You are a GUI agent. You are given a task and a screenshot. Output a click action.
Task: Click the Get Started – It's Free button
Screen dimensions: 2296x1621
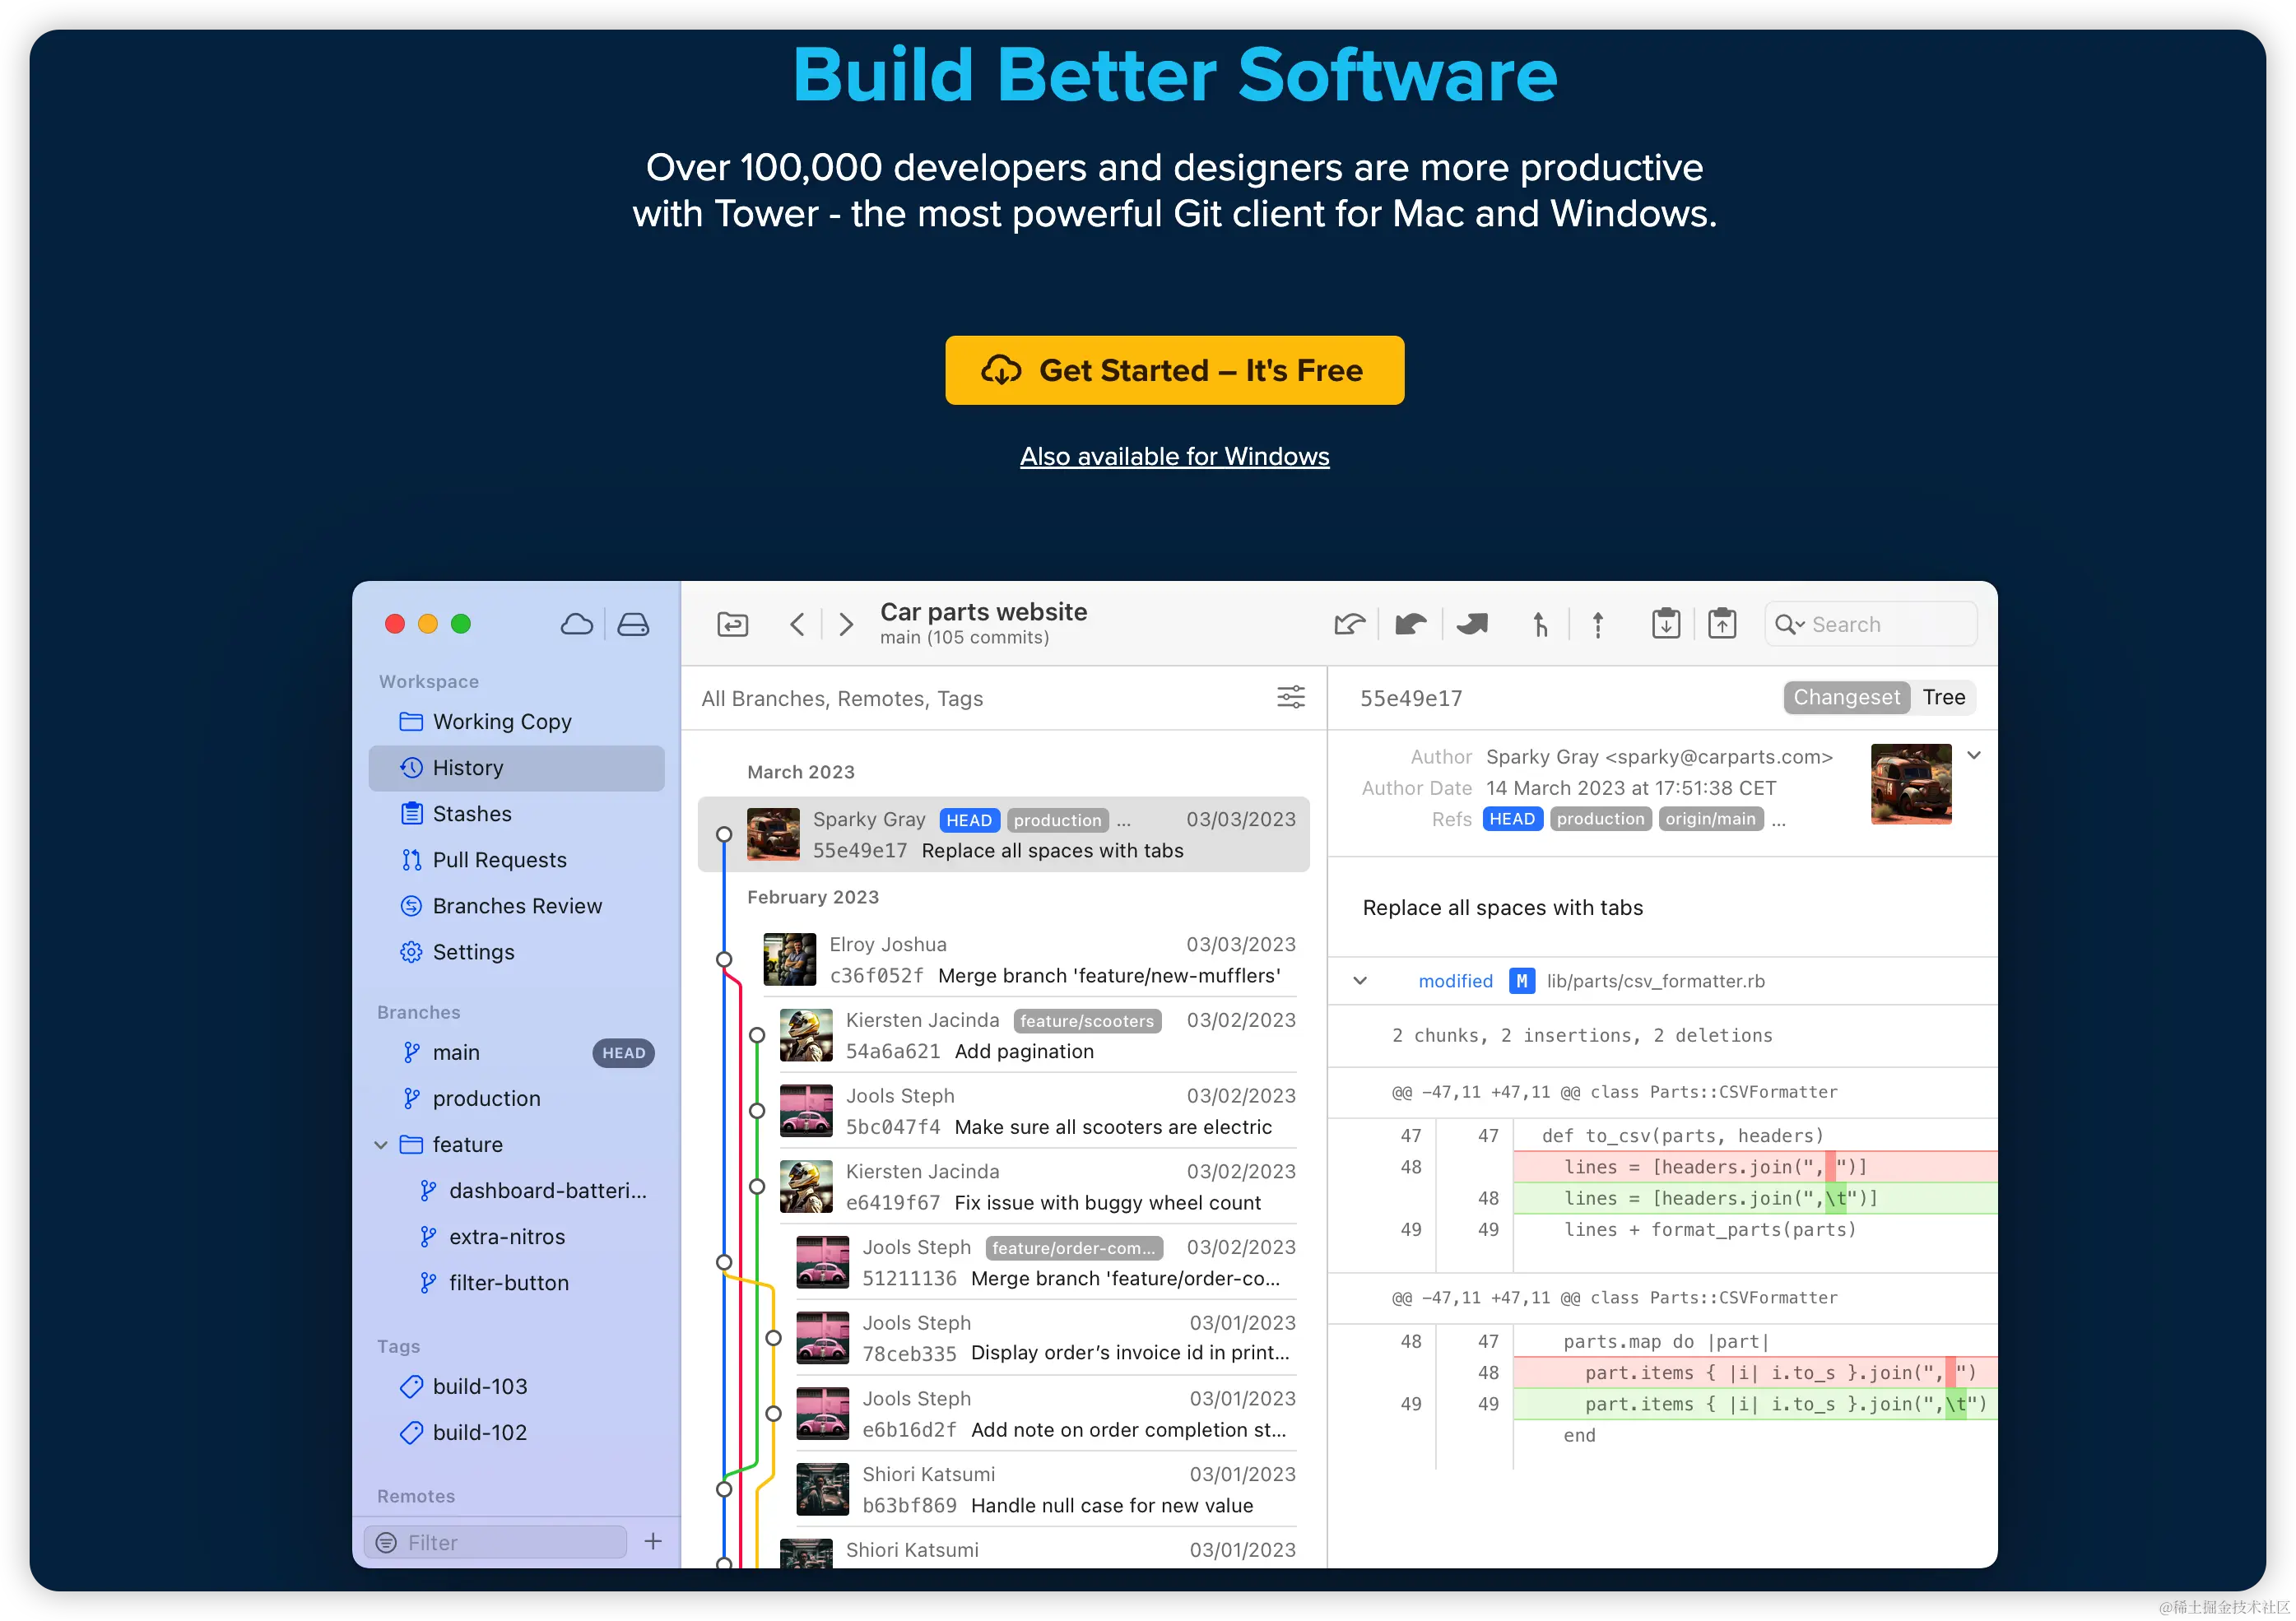point(1174,370)
